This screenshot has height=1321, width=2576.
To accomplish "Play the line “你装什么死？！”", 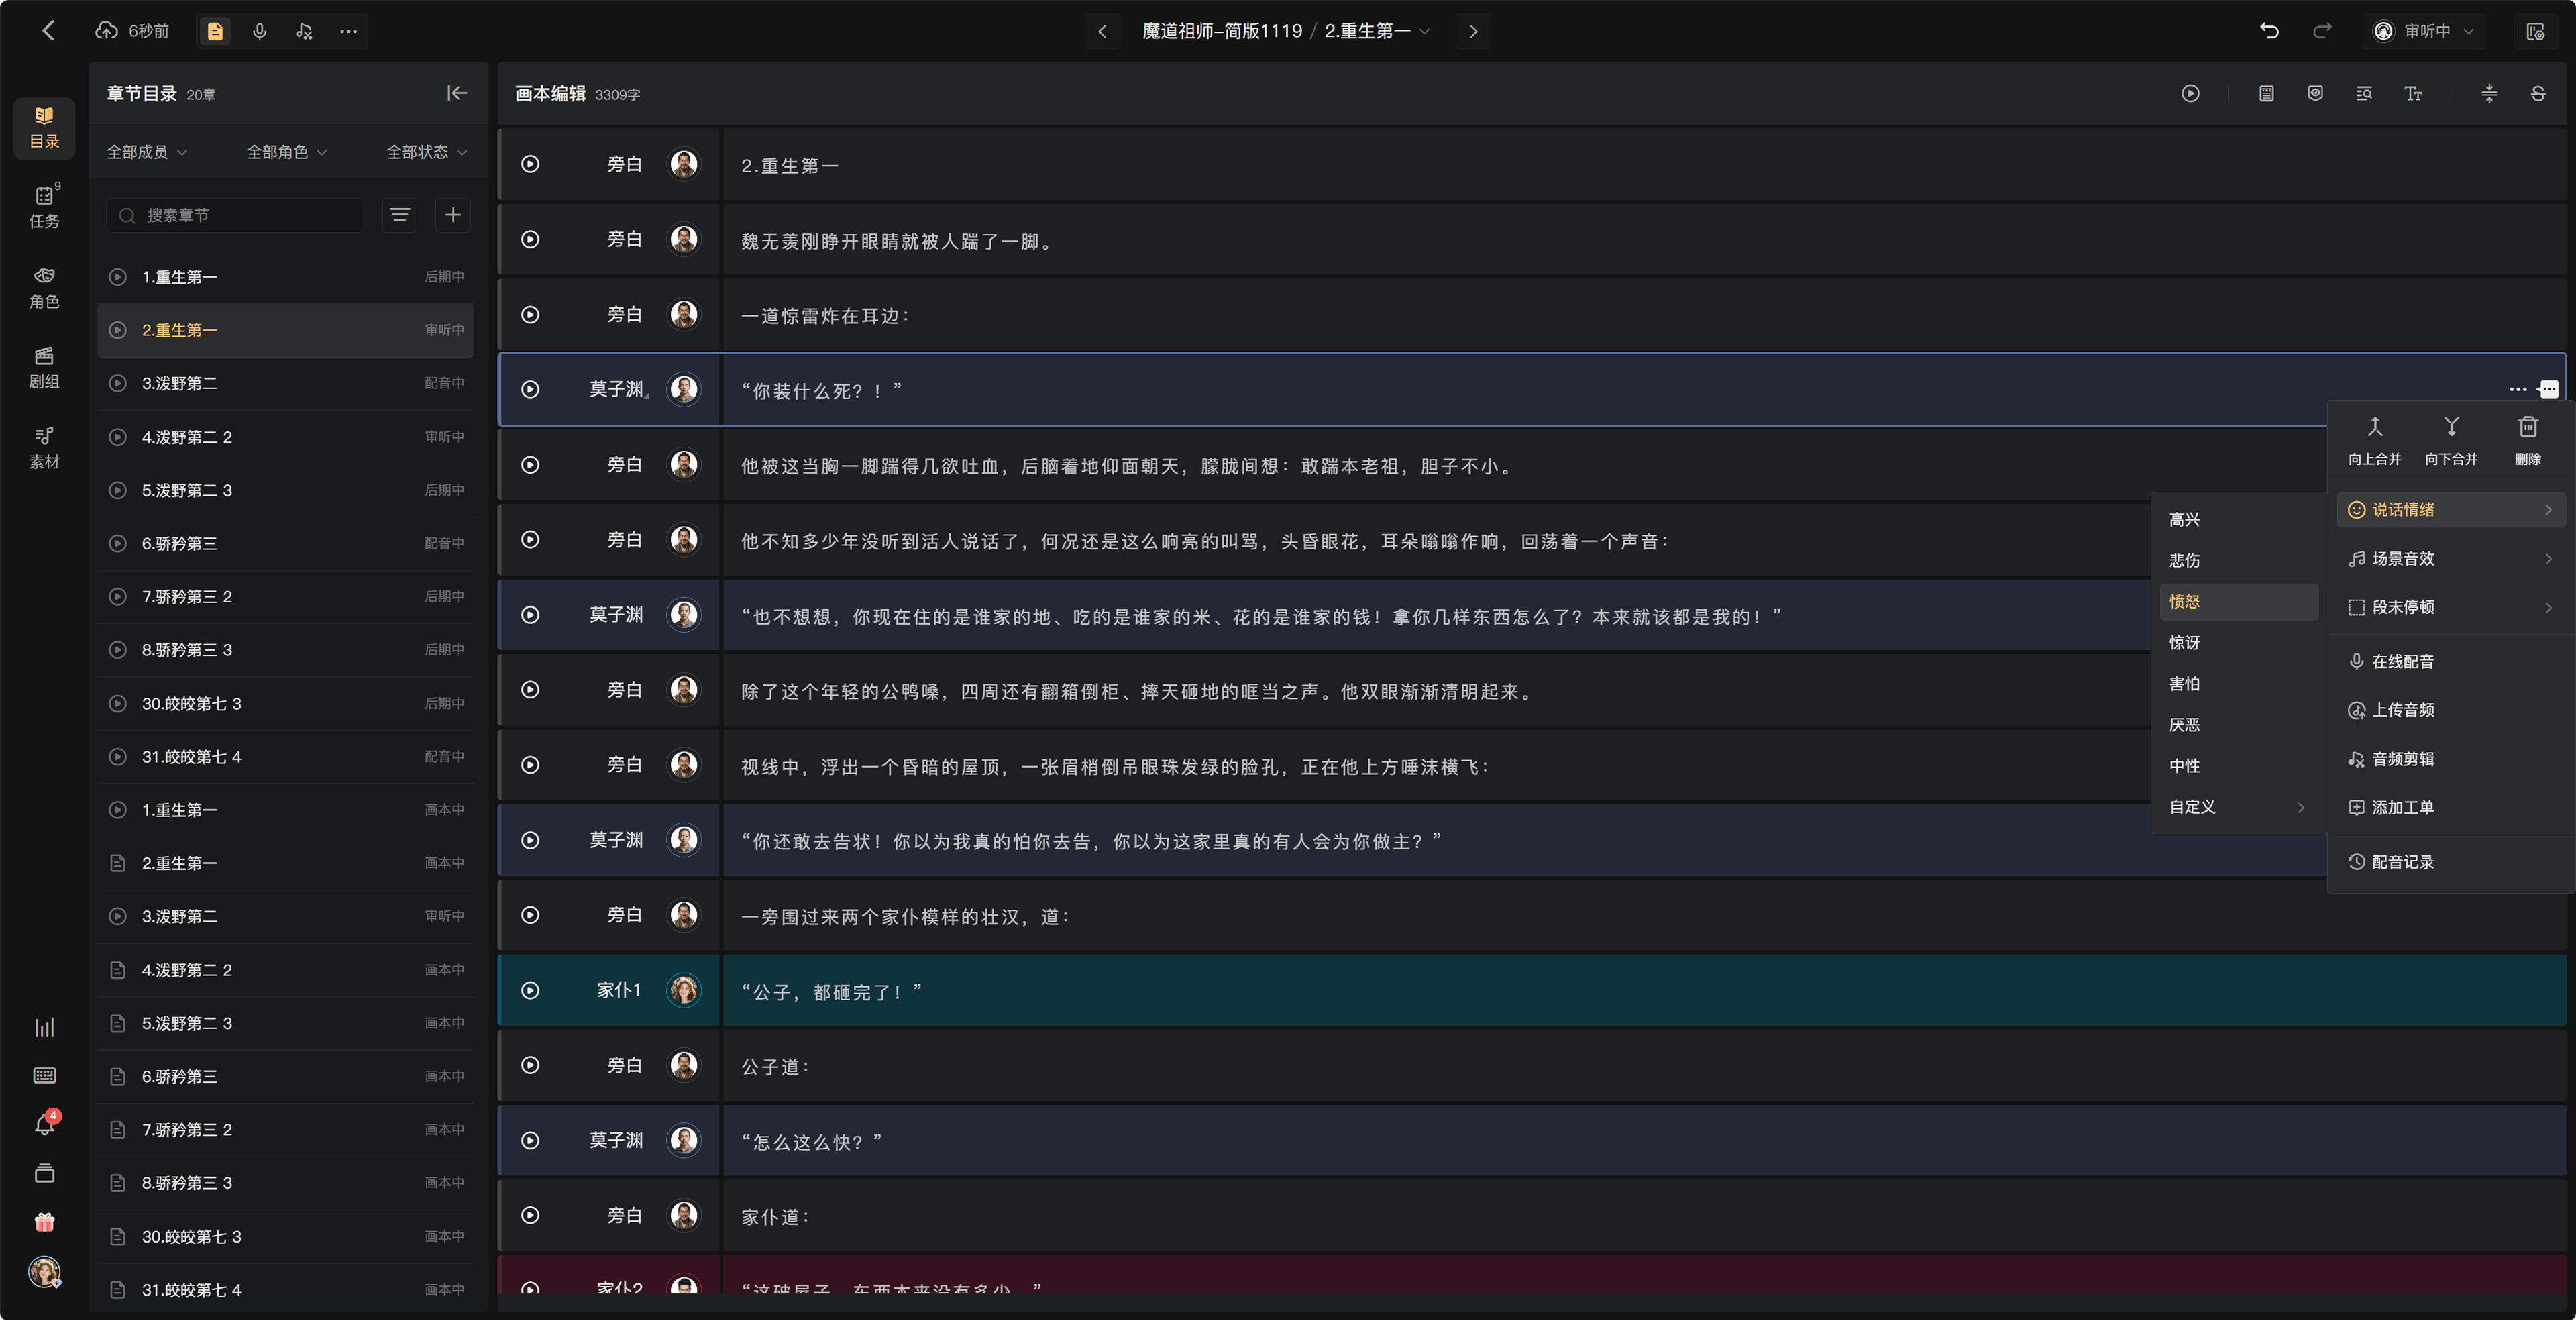I will pyautogui.click(x=530, y=389).
